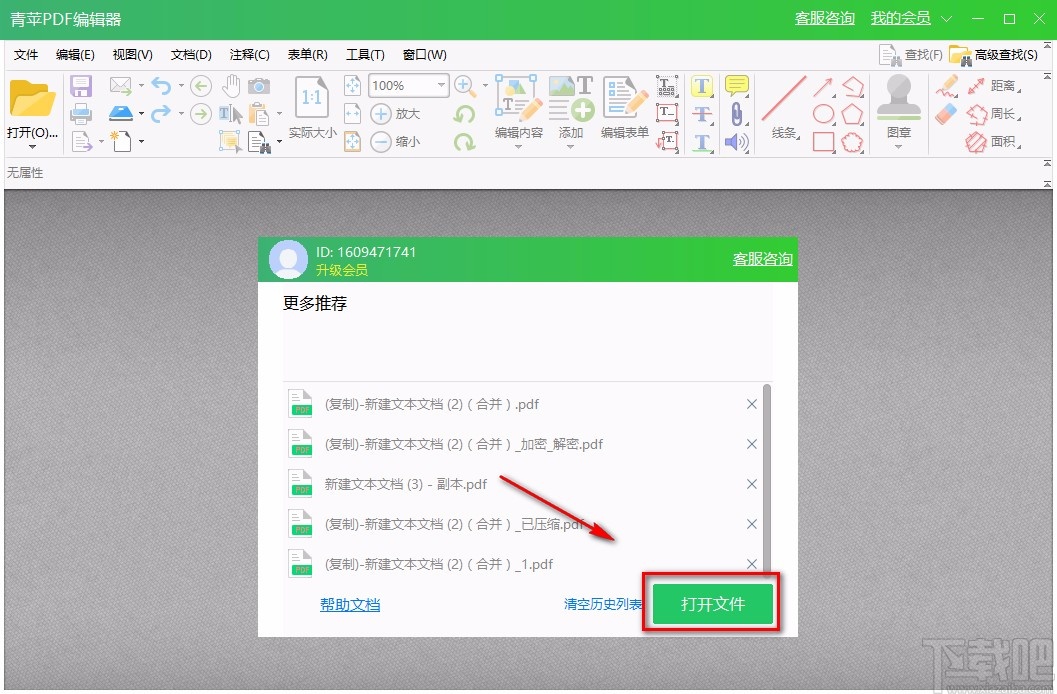Select the text selection tool
This screenshot has width=1057, height=694.
(231, 114)
